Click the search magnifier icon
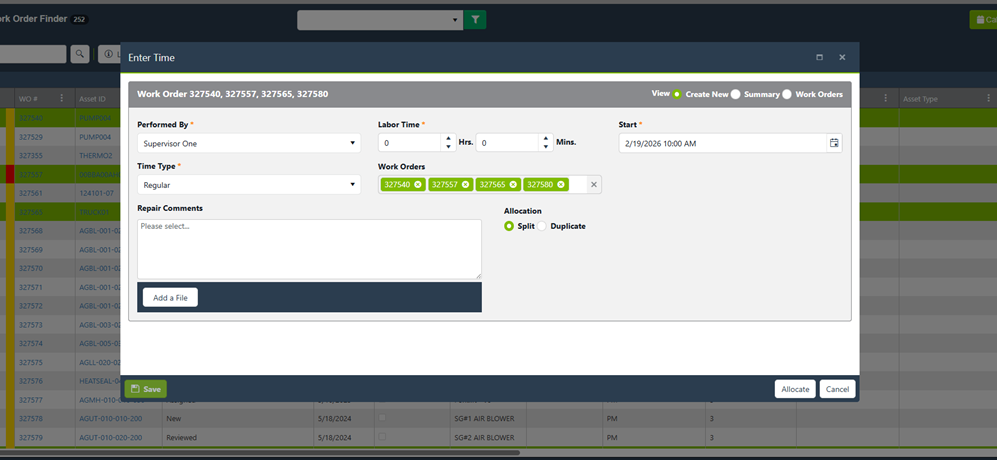 click(x=79, y=54)
